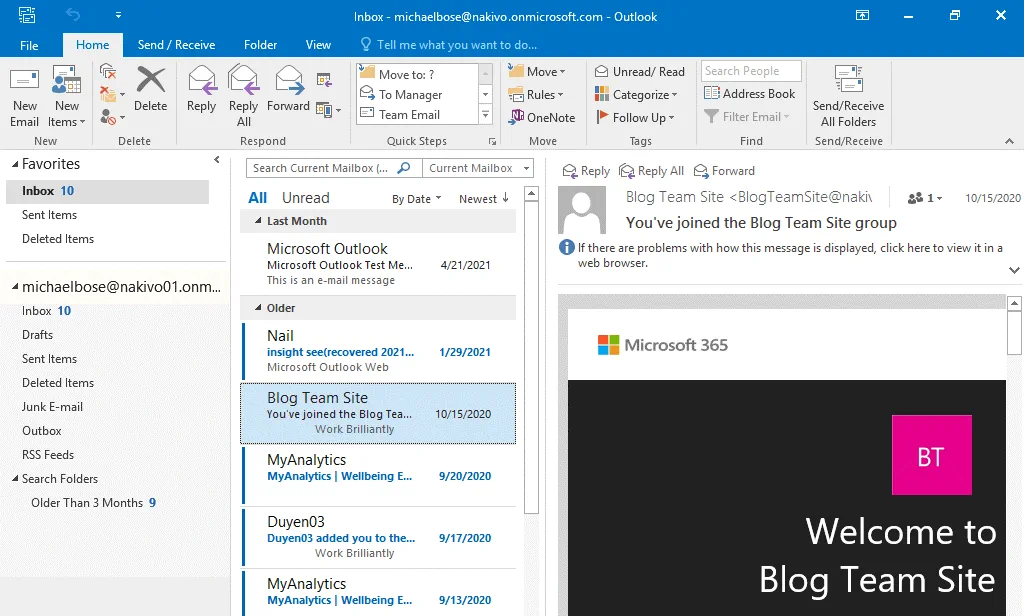Image resolution: width=1024 pixels, height=616 pixels.
Task: Toggle Newest sort order
Action: point(484,199)
